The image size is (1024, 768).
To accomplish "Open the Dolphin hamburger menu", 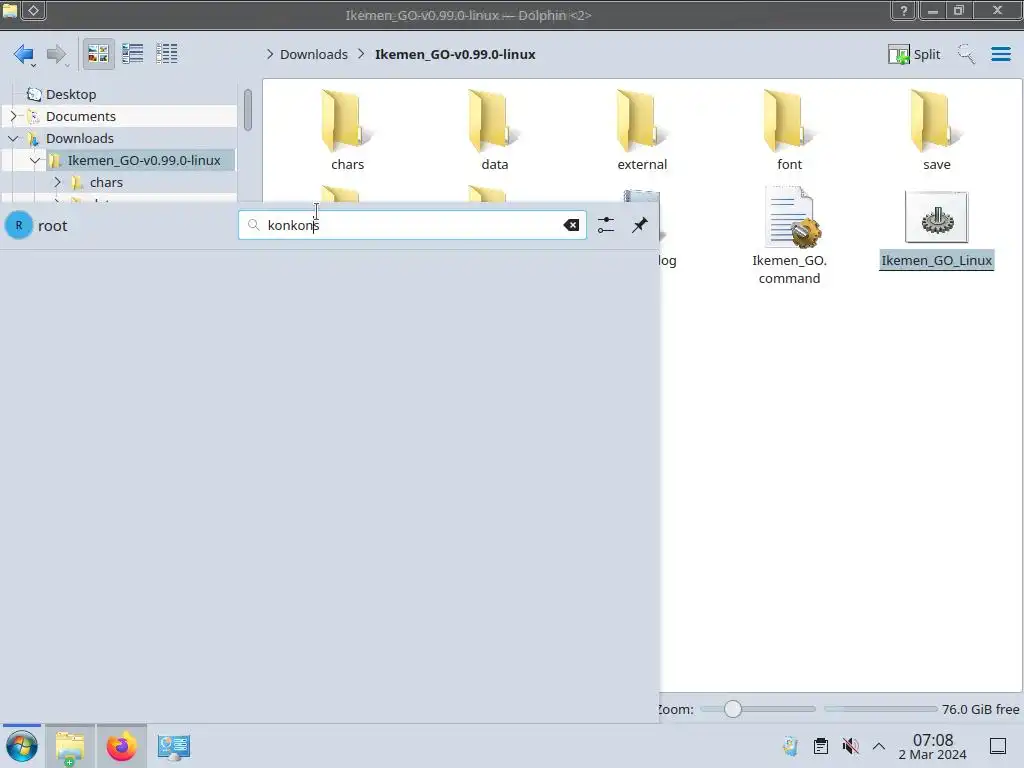I will [x=1000, y=54].
